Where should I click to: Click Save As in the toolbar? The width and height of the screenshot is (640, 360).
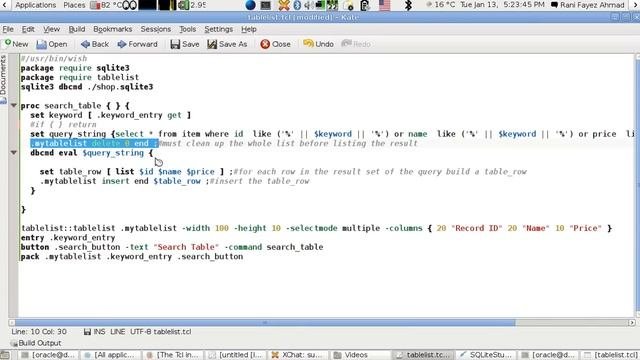tap(227, 44)
